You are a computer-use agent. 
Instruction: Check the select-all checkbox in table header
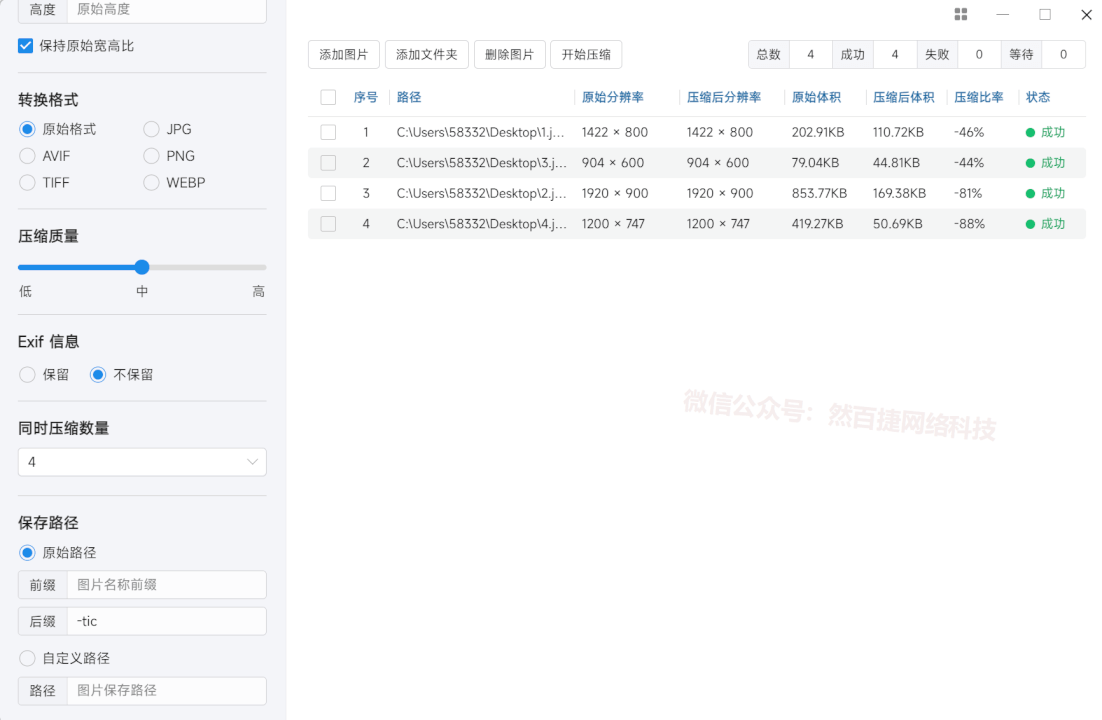coord(328,97)
